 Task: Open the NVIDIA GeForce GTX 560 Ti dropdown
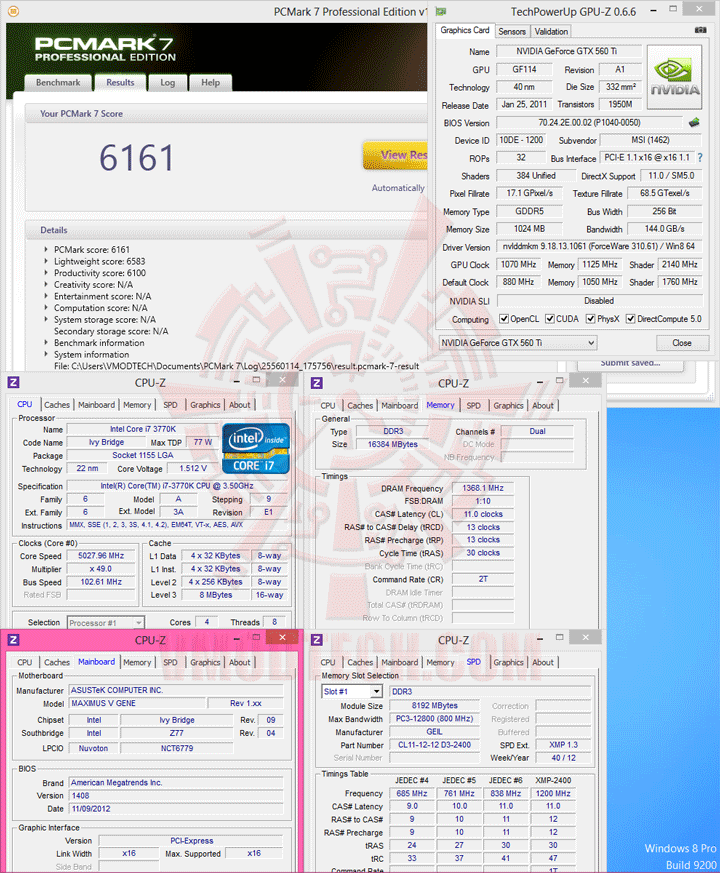(517, 343)
